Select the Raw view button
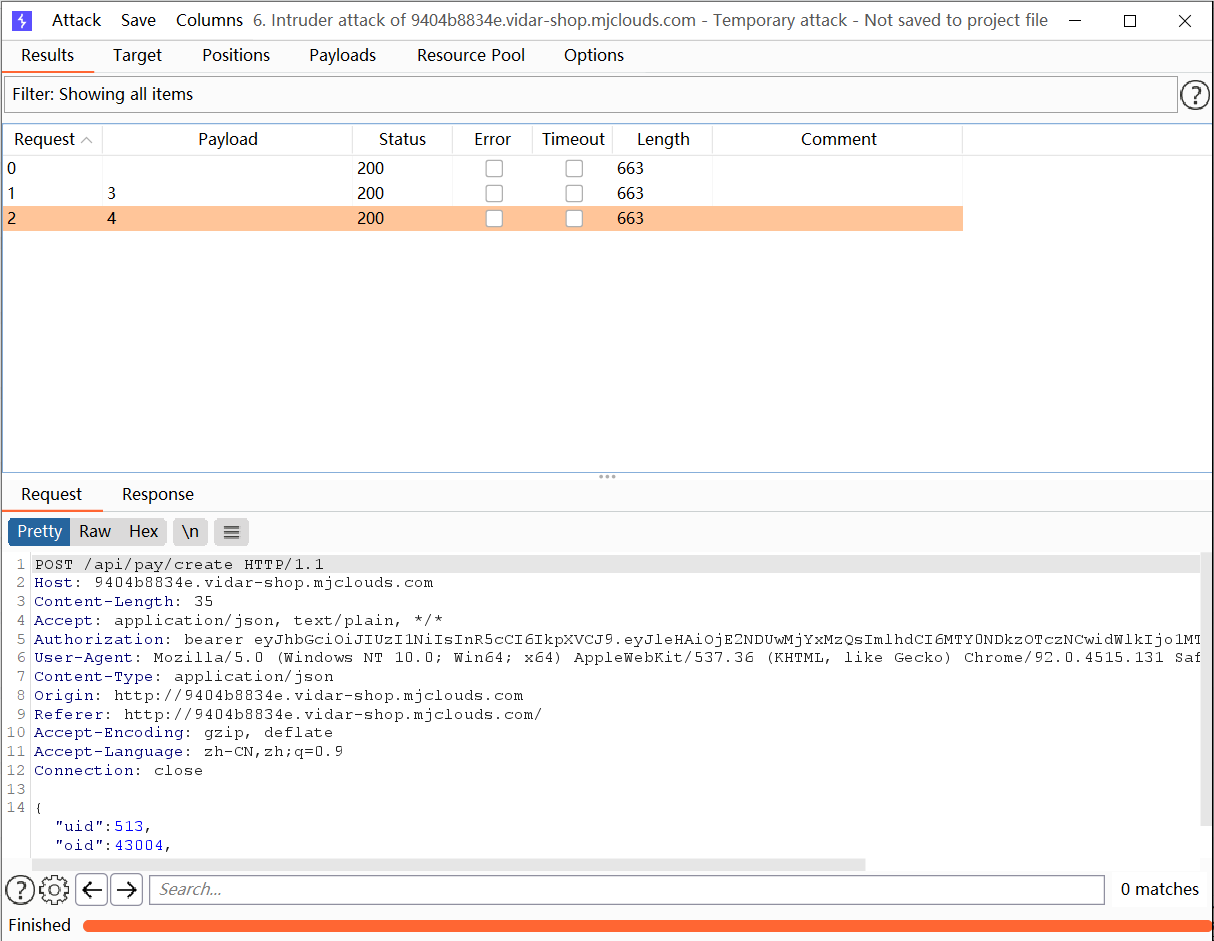Screen dimensions: 1214x941 coord(95,532)
